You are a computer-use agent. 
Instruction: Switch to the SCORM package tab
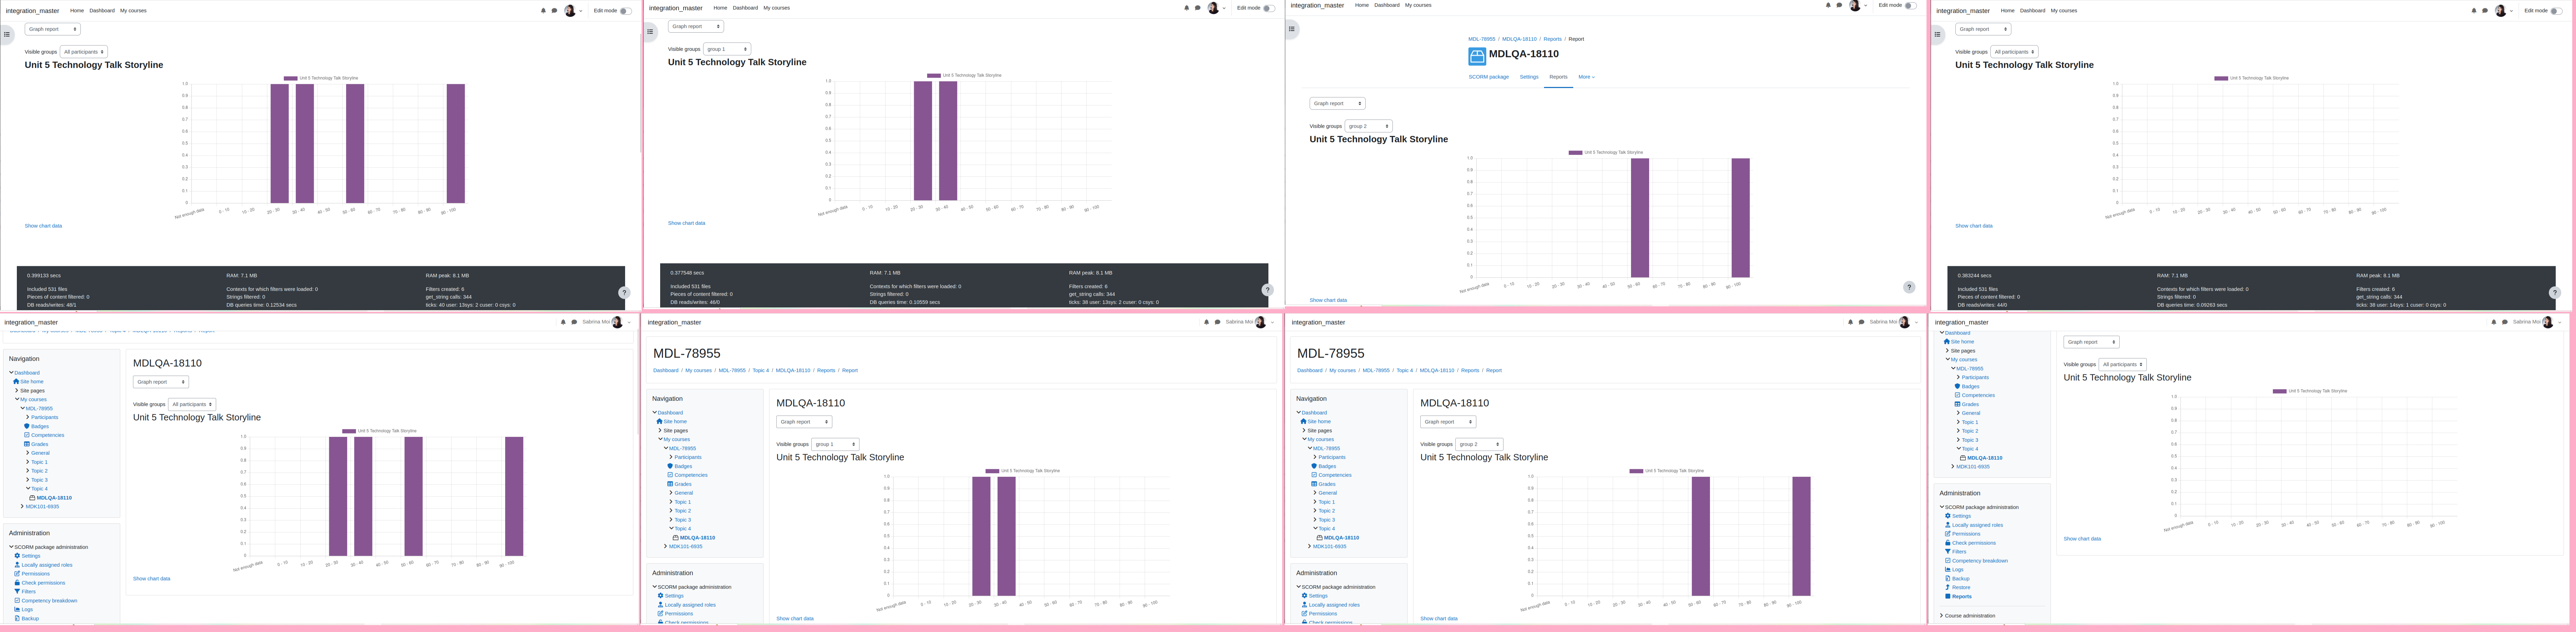pos(1489,77)
